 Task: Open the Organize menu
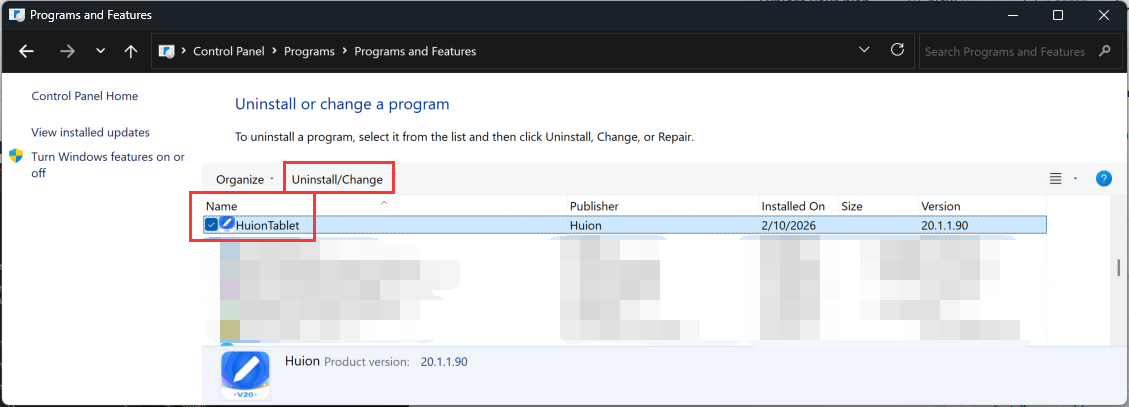tap(245, 179)
